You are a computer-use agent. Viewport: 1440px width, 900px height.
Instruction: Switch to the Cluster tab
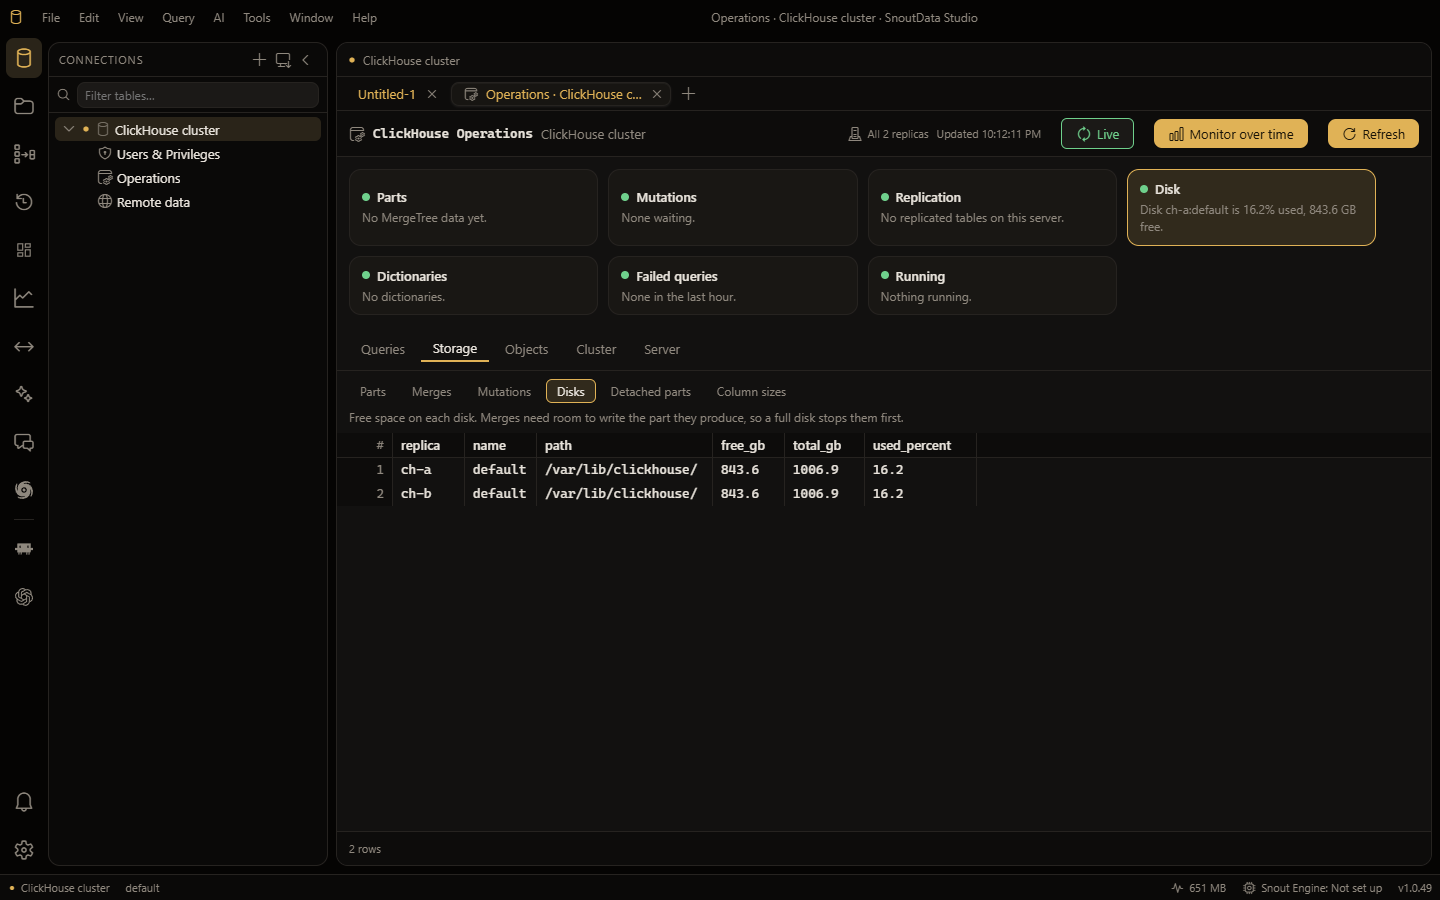pos(596,349)
